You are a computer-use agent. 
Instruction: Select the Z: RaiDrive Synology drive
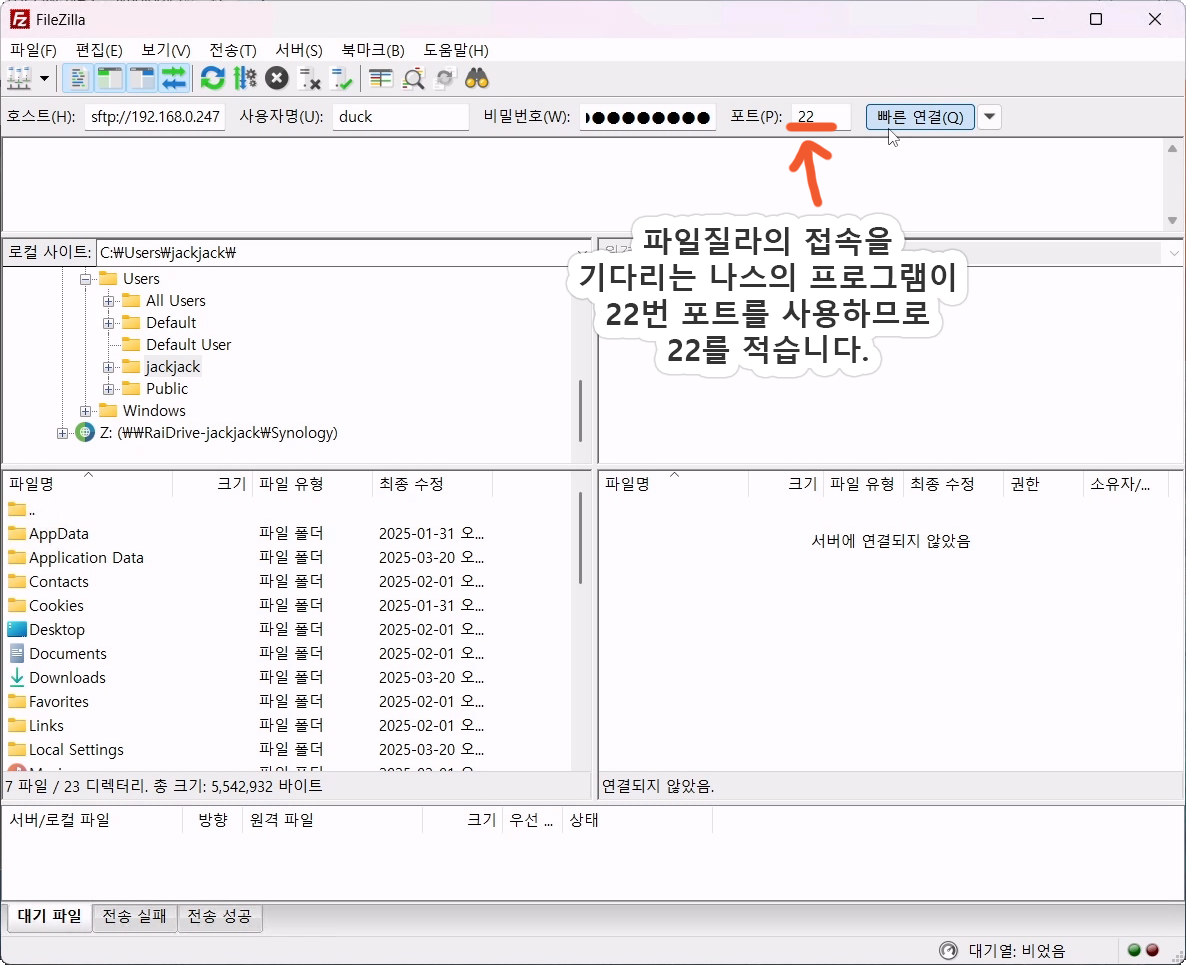click(219, 433)
